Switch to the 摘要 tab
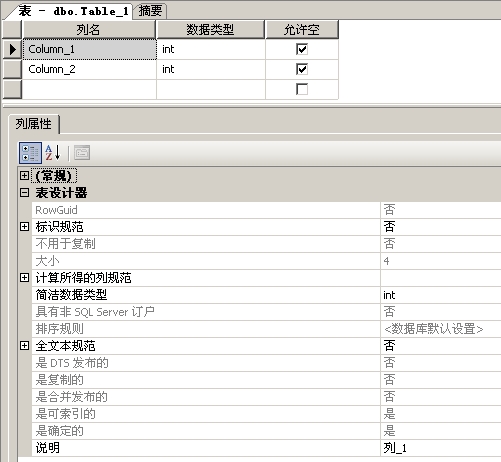The image size is (501, 462). click(x=150, y=11)
